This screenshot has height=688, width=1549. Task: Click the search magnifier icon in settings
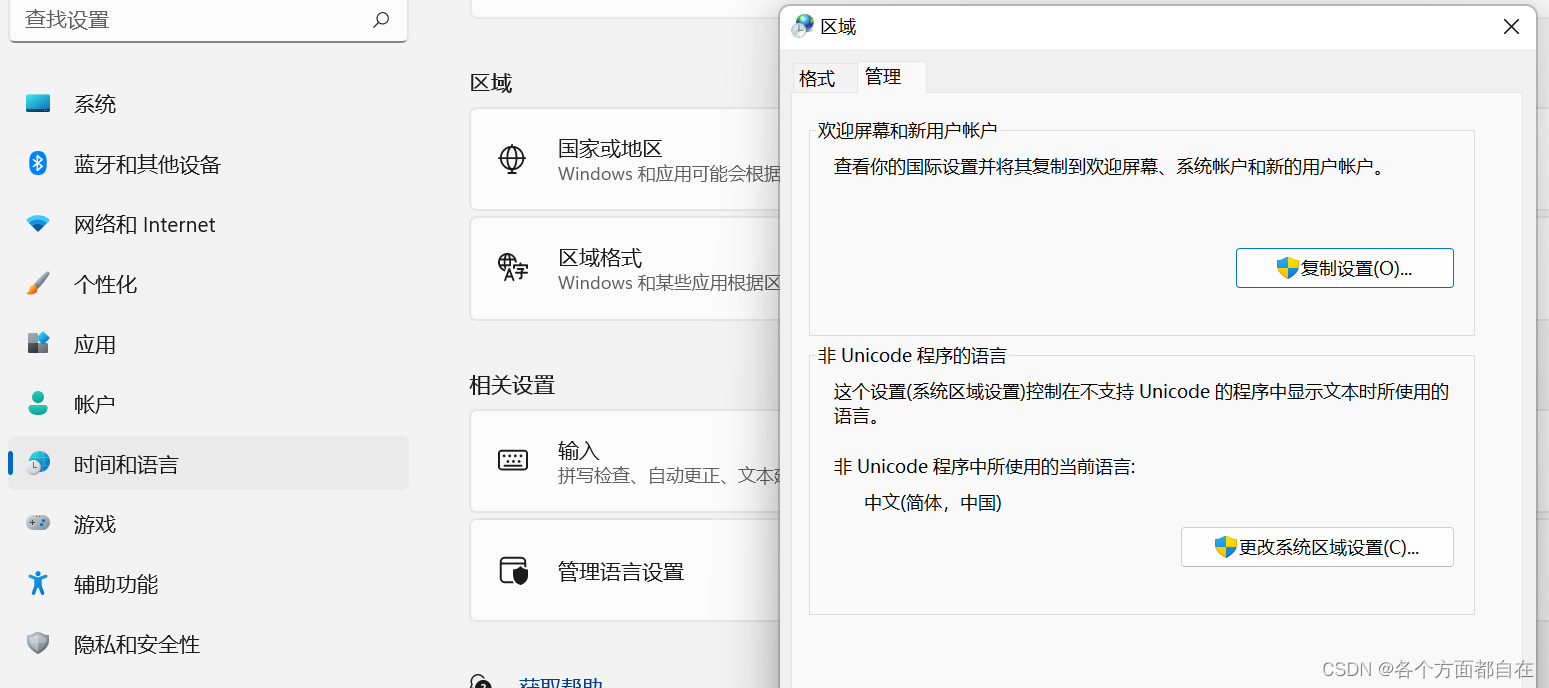(x=381, y=19)
